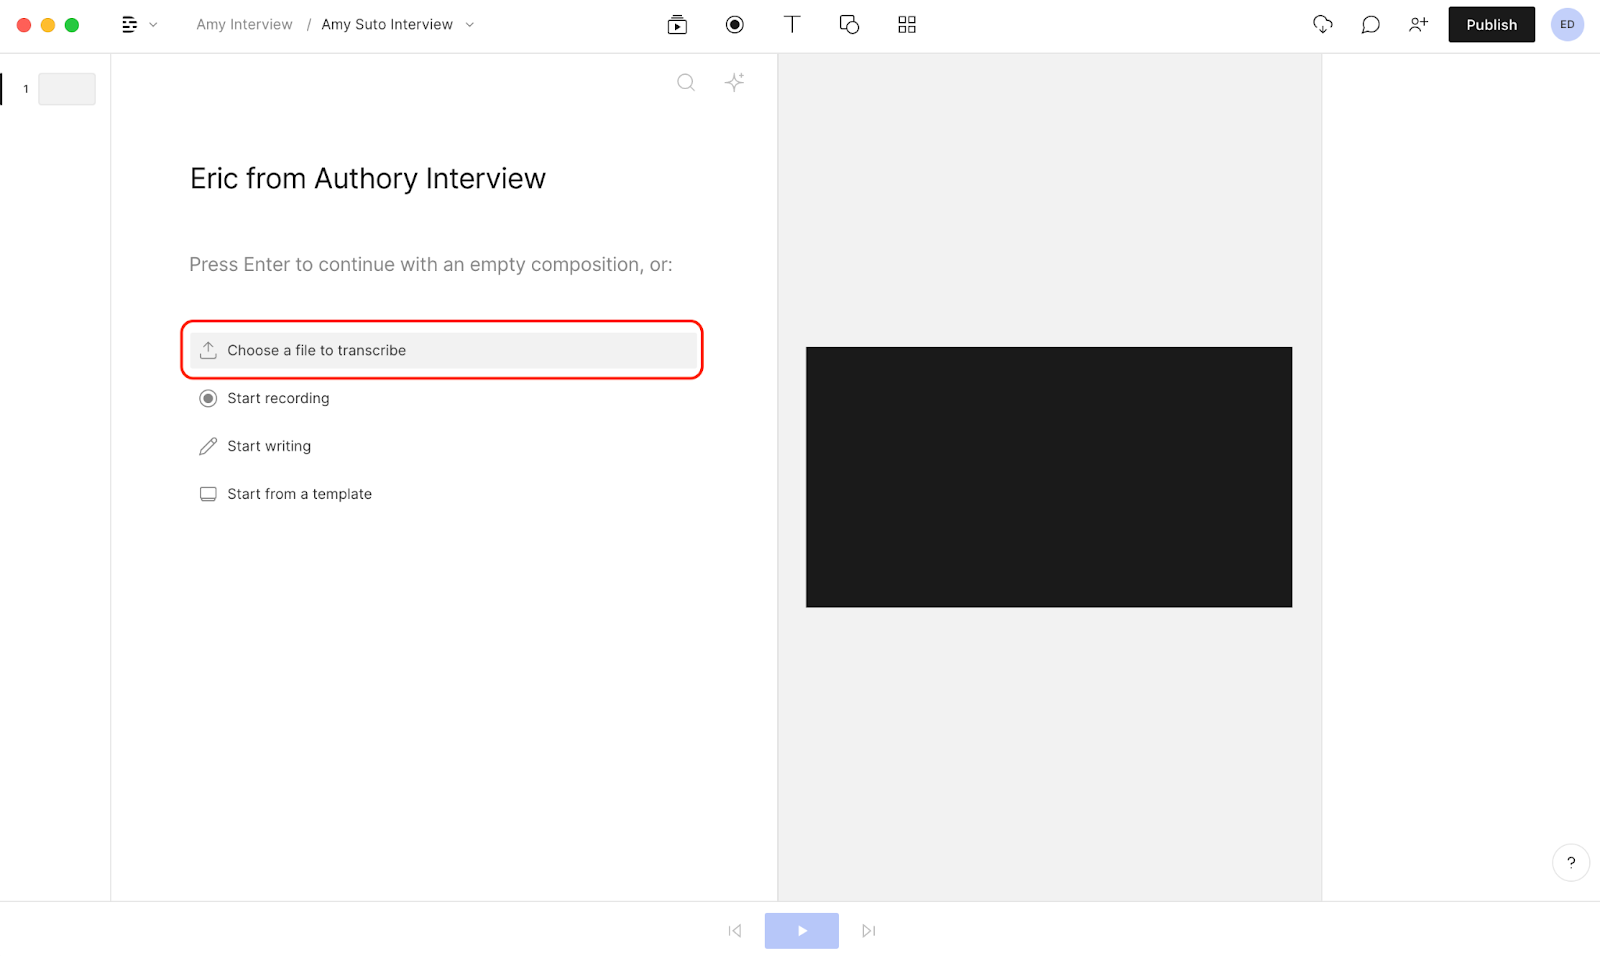Image resolution: width=1600 pixels, height=956 pixels.
Task: Expand the project switcher next to the logo
Action: coord(153,24)
